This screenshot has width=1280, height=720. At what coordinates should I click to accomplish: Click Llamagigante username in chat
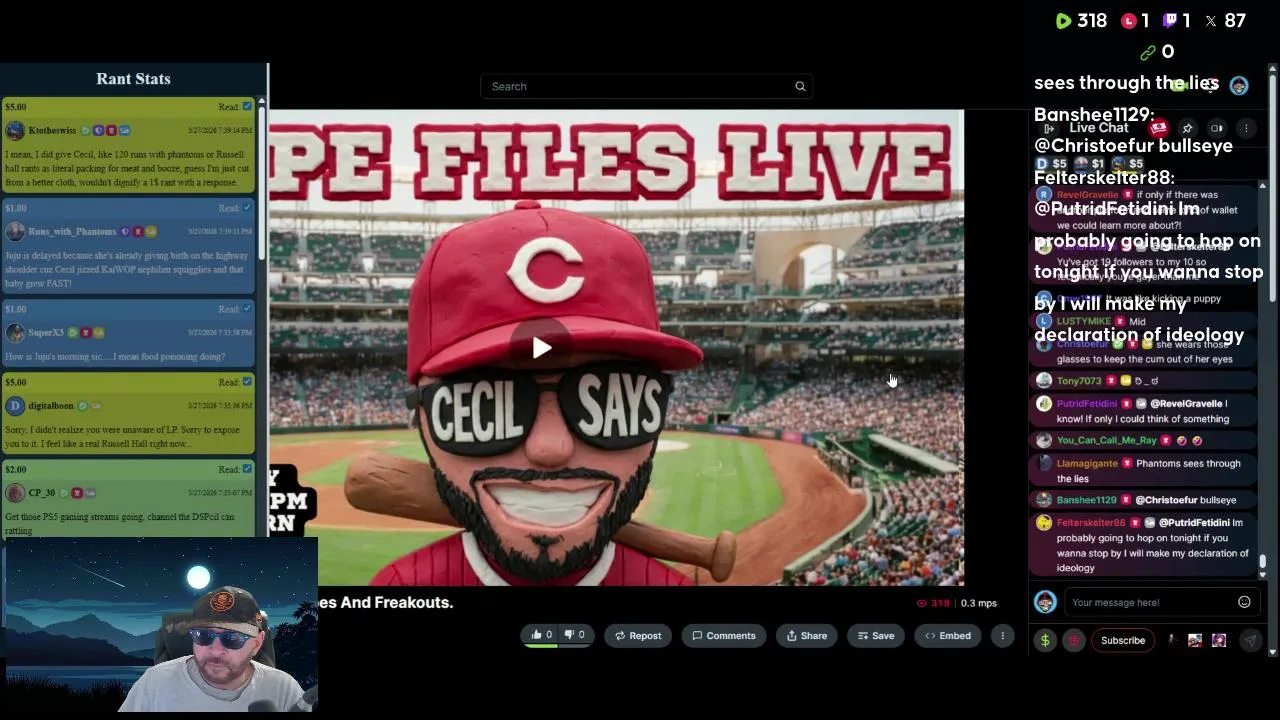click(x=1087, y=464)
